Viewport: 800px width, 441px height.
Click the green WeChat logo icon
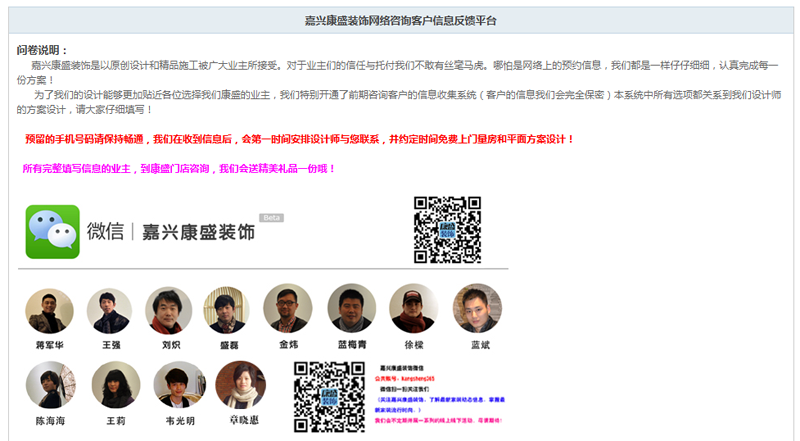[x=53, y=232]
